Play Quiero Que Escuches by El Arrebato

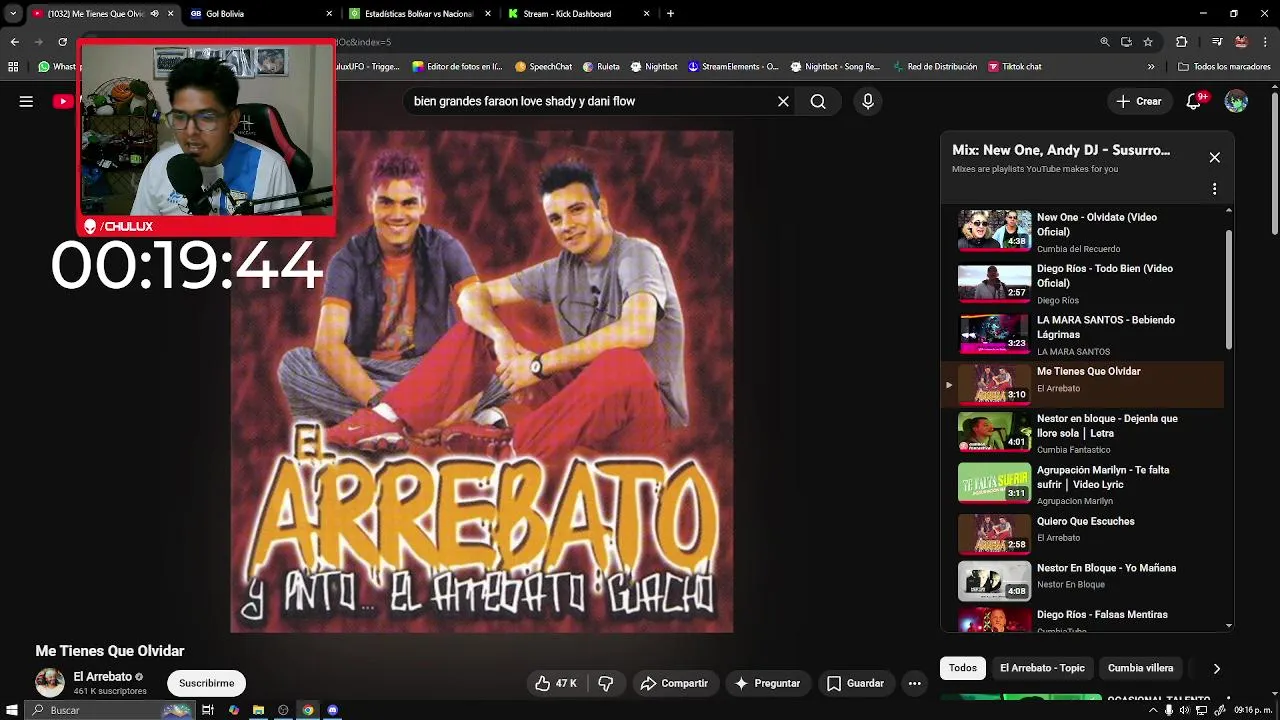click(x=1082, y=534)
